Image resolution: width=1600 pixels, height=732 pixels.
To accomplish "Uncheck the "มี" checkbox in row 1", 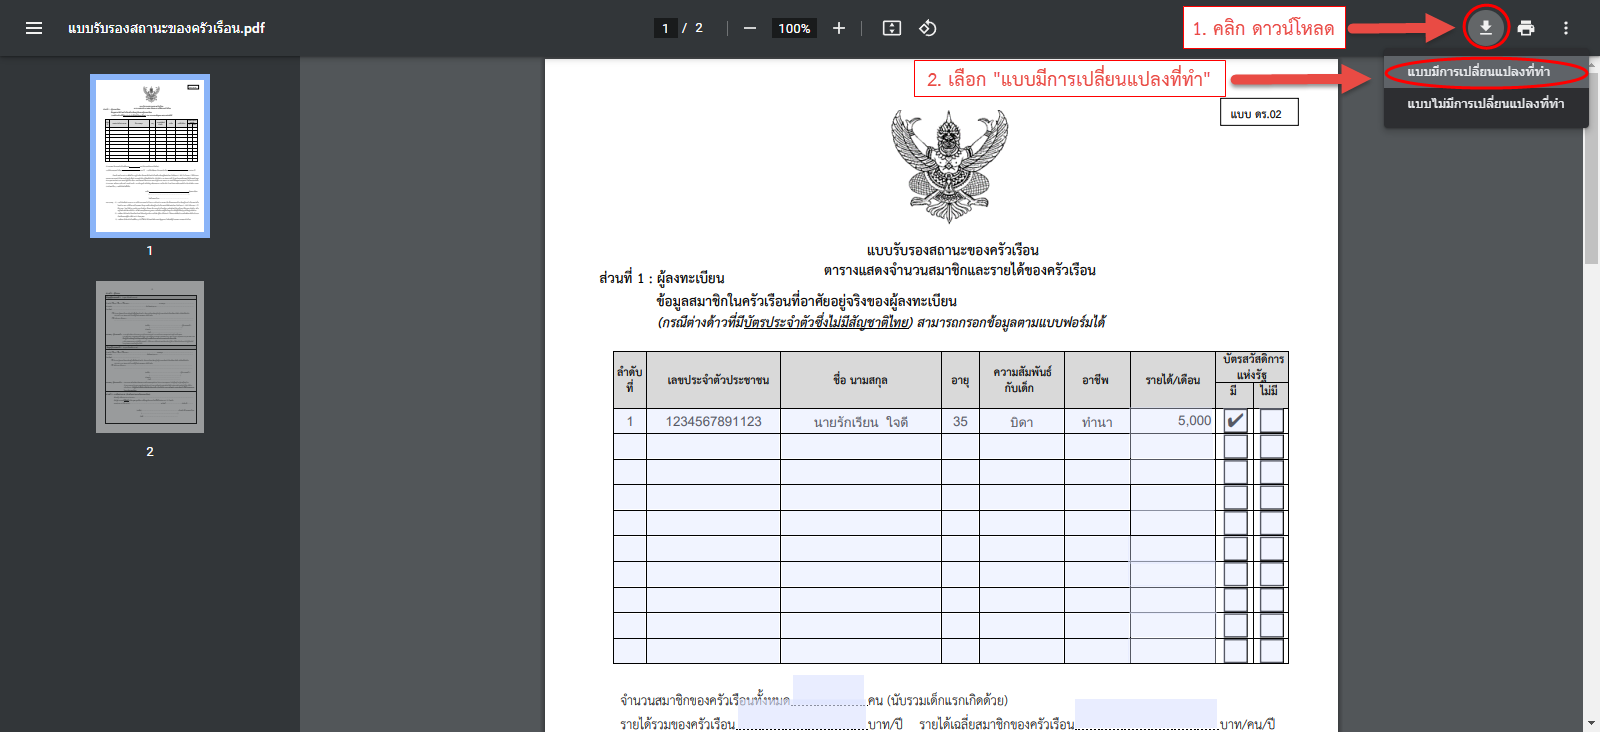I will click(1236, 421).
